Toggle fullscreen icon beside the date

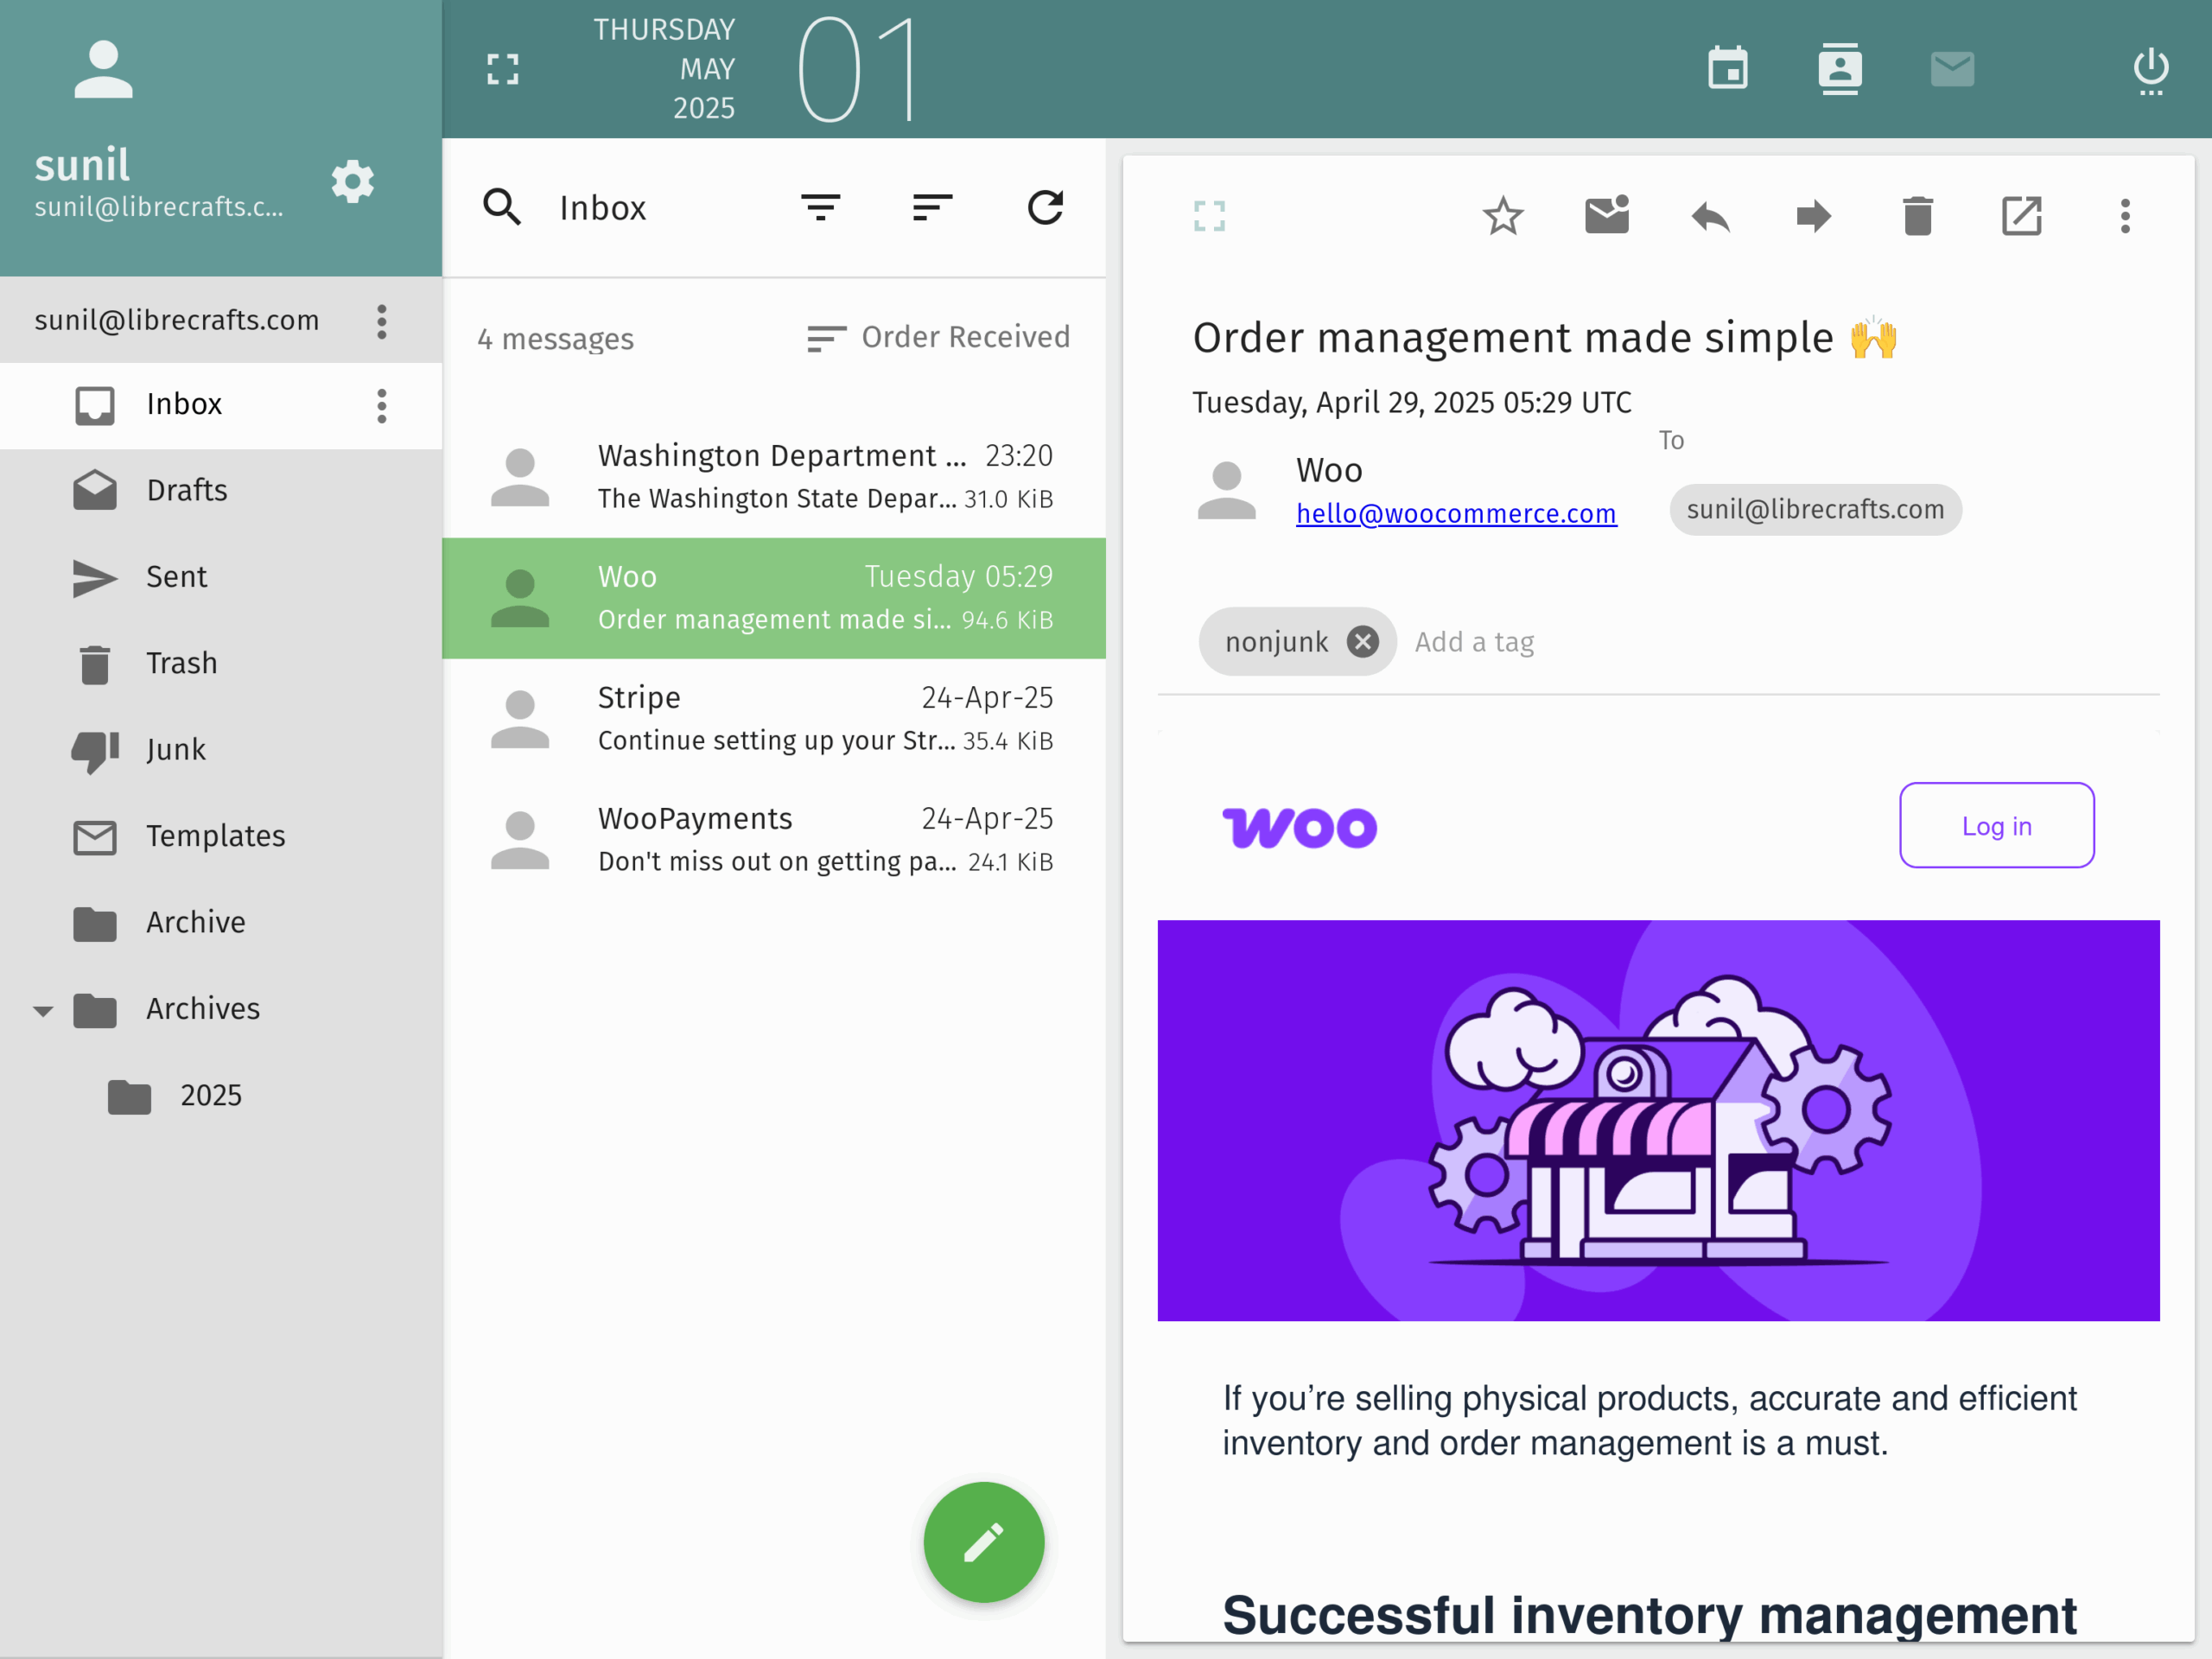click(x=503, y=69)
